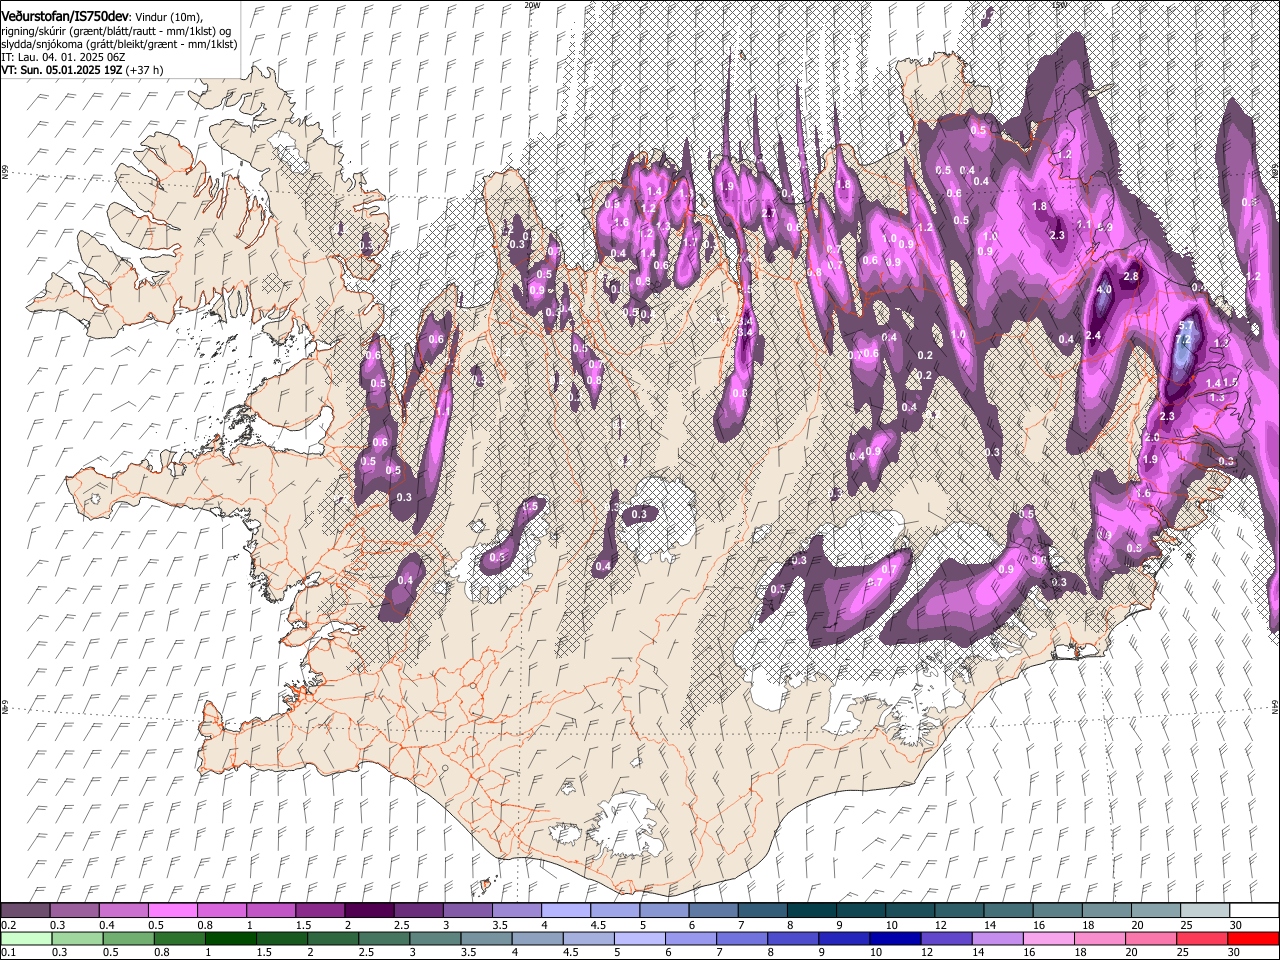Select bright pink swatch between 0.5 and 0.8, upper row
The height and width of the screenshot is (960, 1280).
tap(173, 911)
